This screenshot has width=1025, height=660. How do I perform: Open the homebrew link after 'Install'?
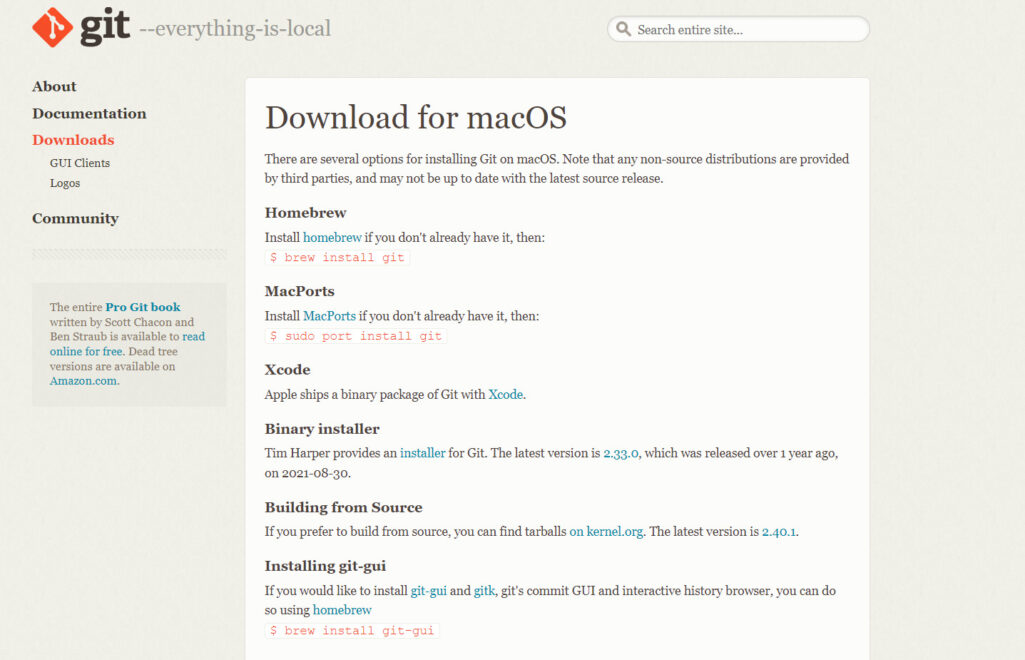pos(332,237)
